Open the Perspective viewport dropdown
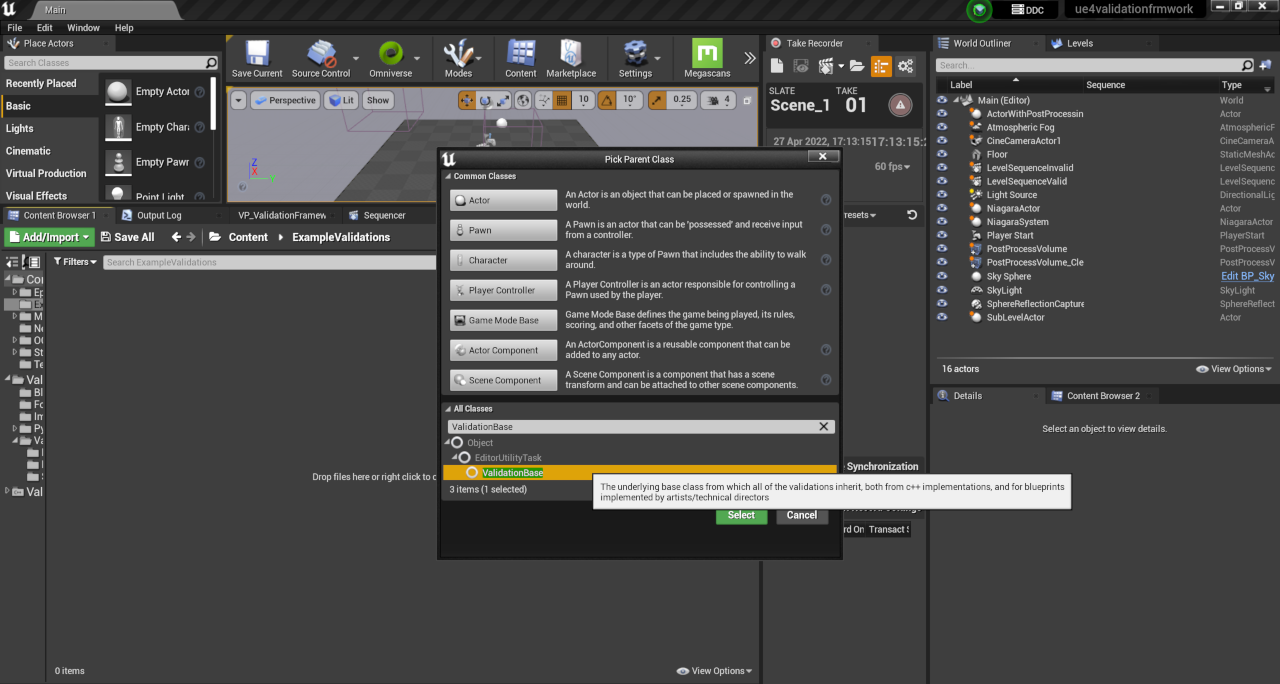 pyautogui.click(x=285, y=100)
